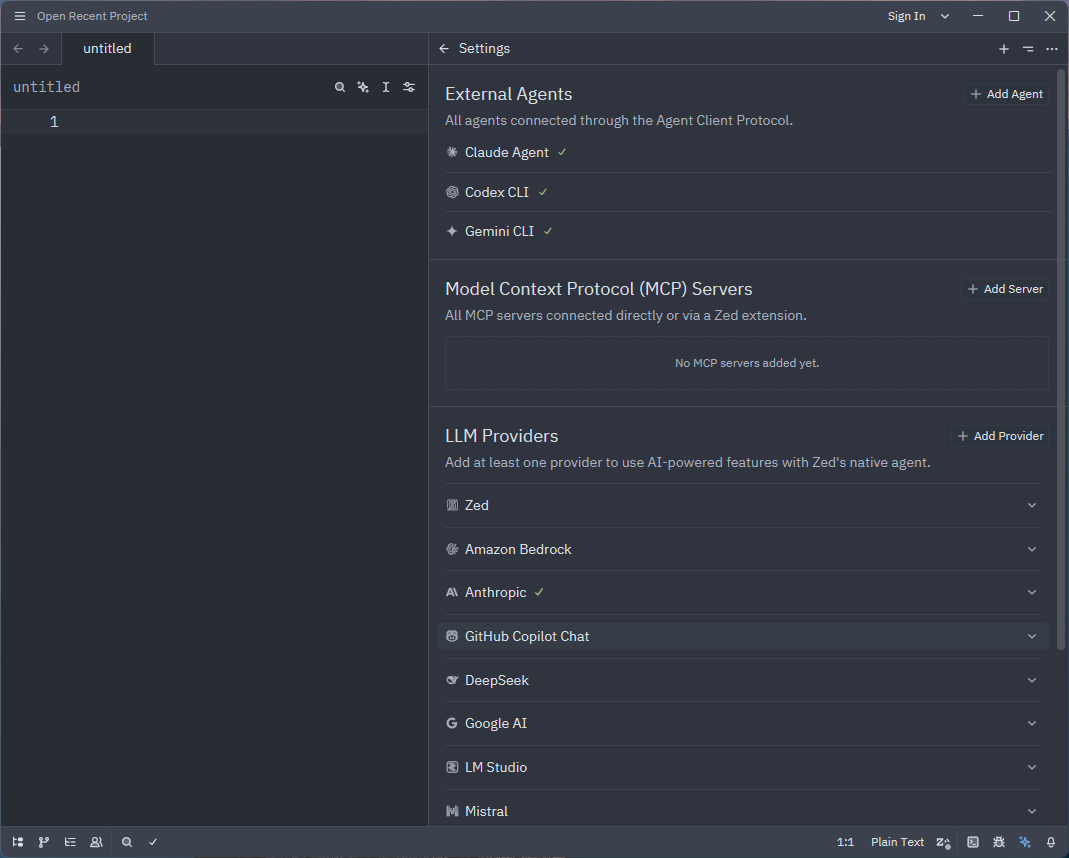The height and width of the screenshot is (858, 1069).
Task: Click the Add Agent button
Action: pos(1006,94)
